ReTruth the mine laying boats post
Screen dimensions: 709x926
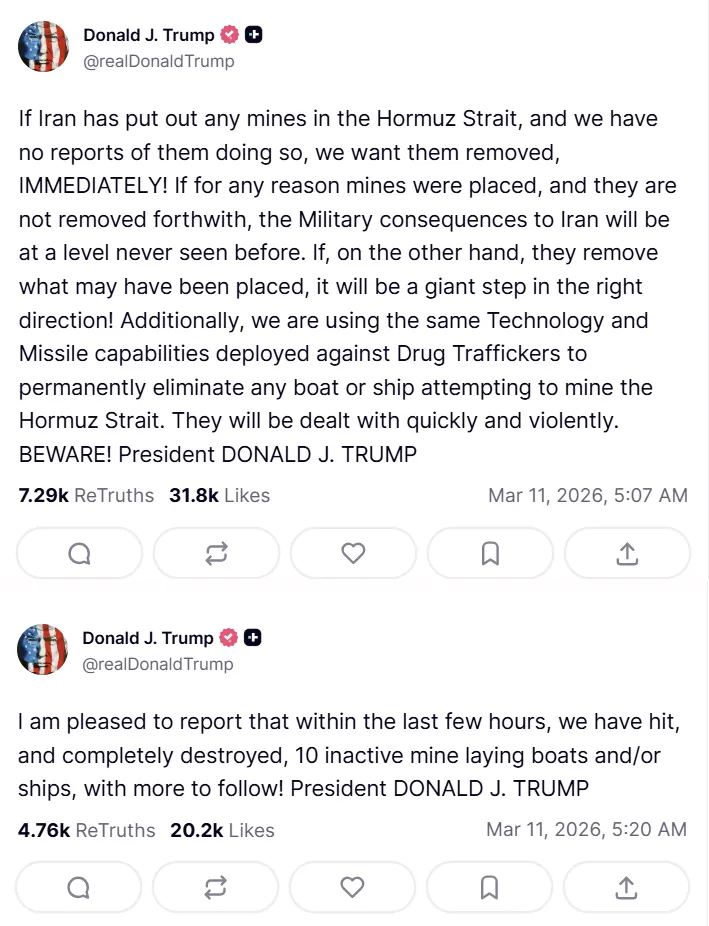pos(216,887)
